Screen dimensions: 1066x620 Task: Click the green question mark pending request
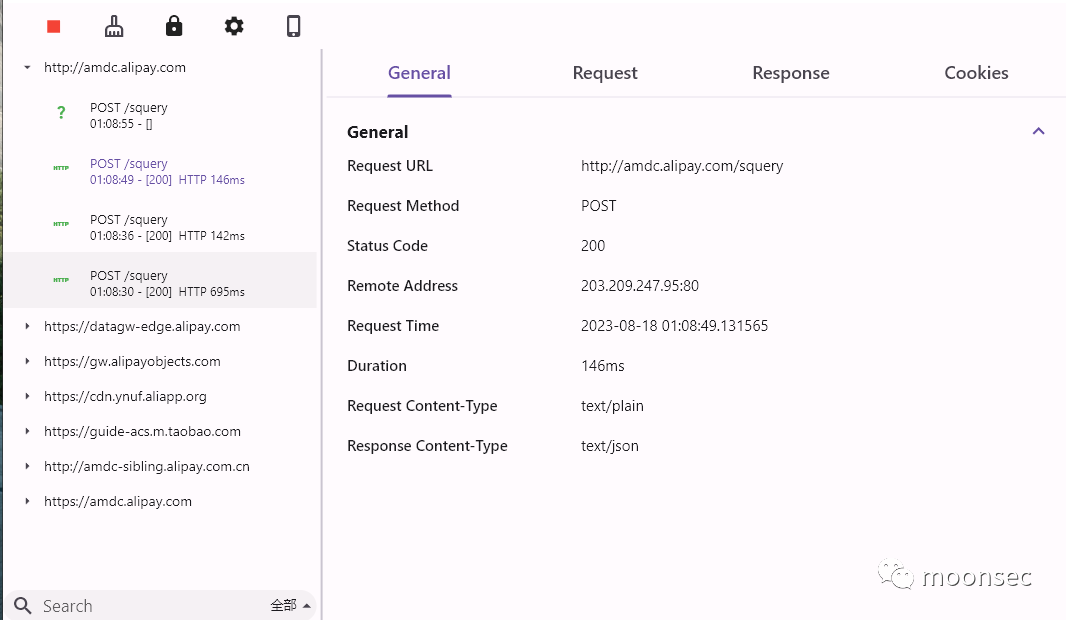pyautogui.click(x=61, y=114)
